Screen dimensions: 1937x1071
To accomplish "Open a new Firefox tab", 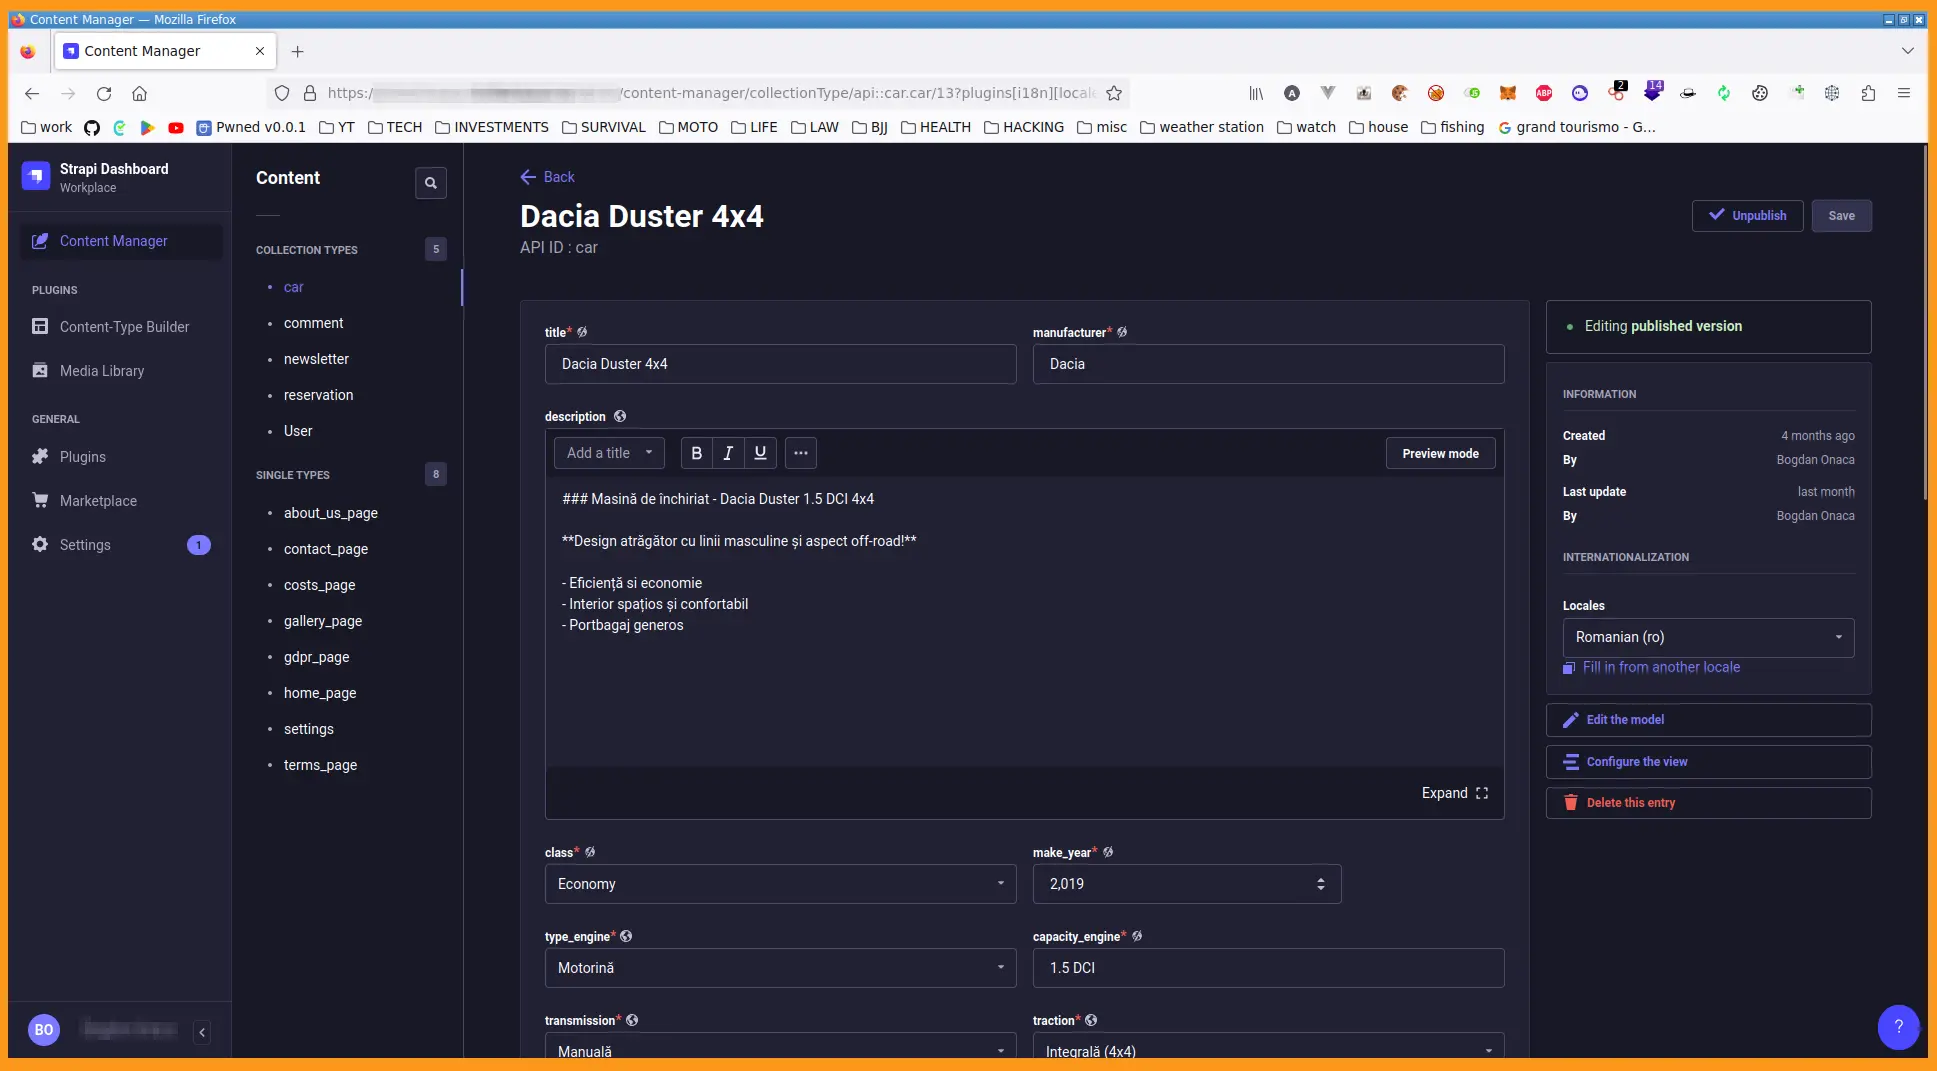I will point(297,51).
